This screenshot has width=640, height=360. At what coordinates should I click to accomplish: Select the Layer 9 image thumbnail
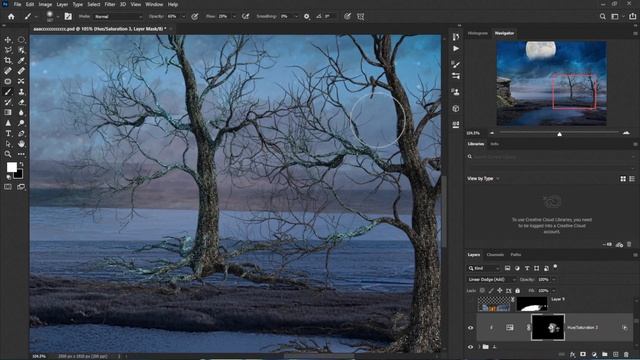coord(494,304)
